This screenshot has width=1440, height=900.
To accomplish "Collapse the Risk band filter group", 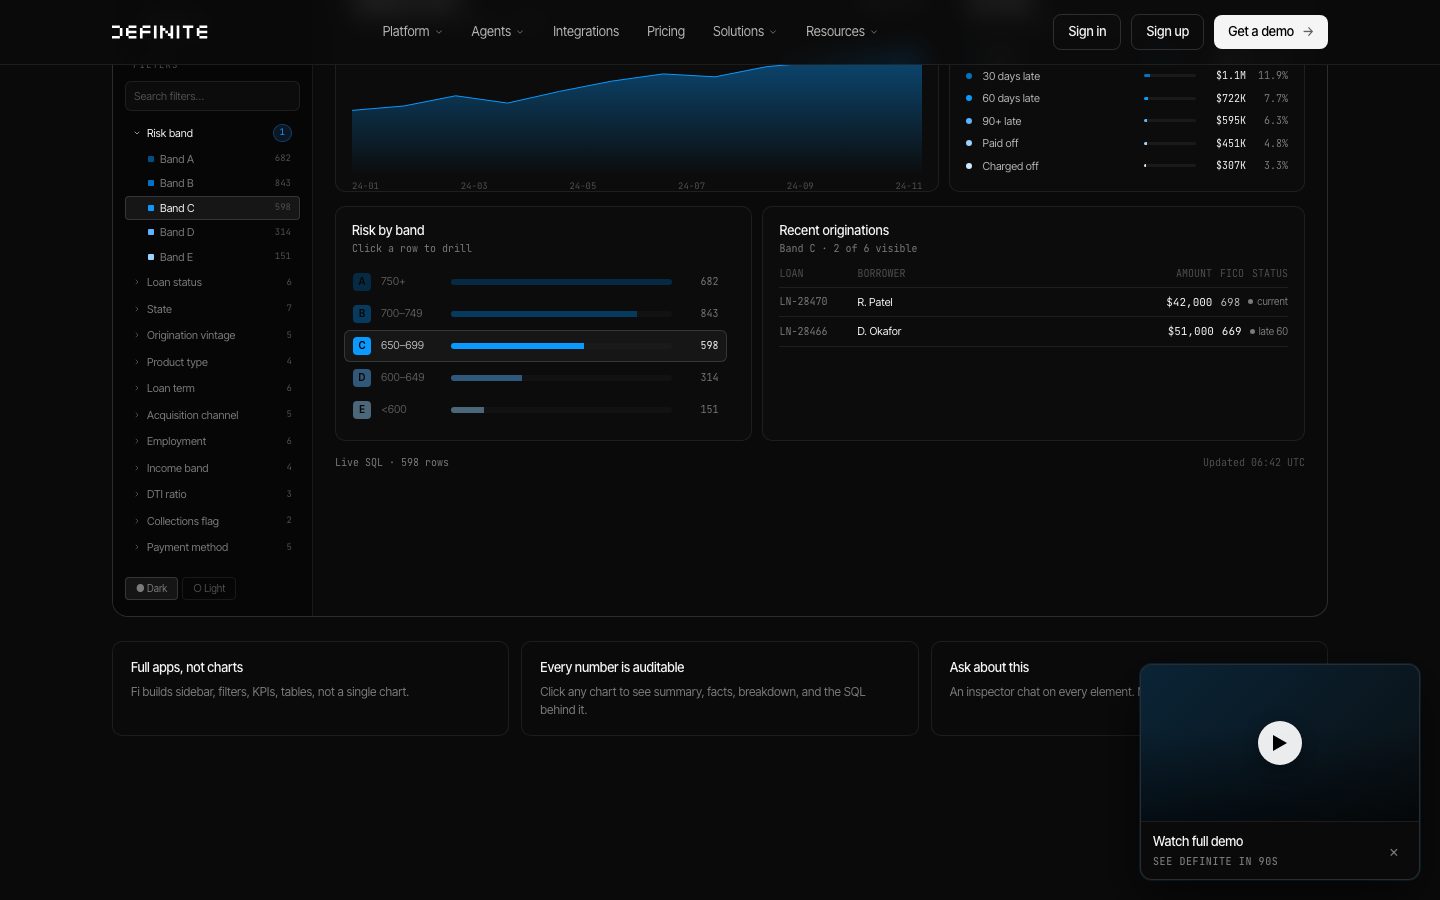I will (212, 133).
